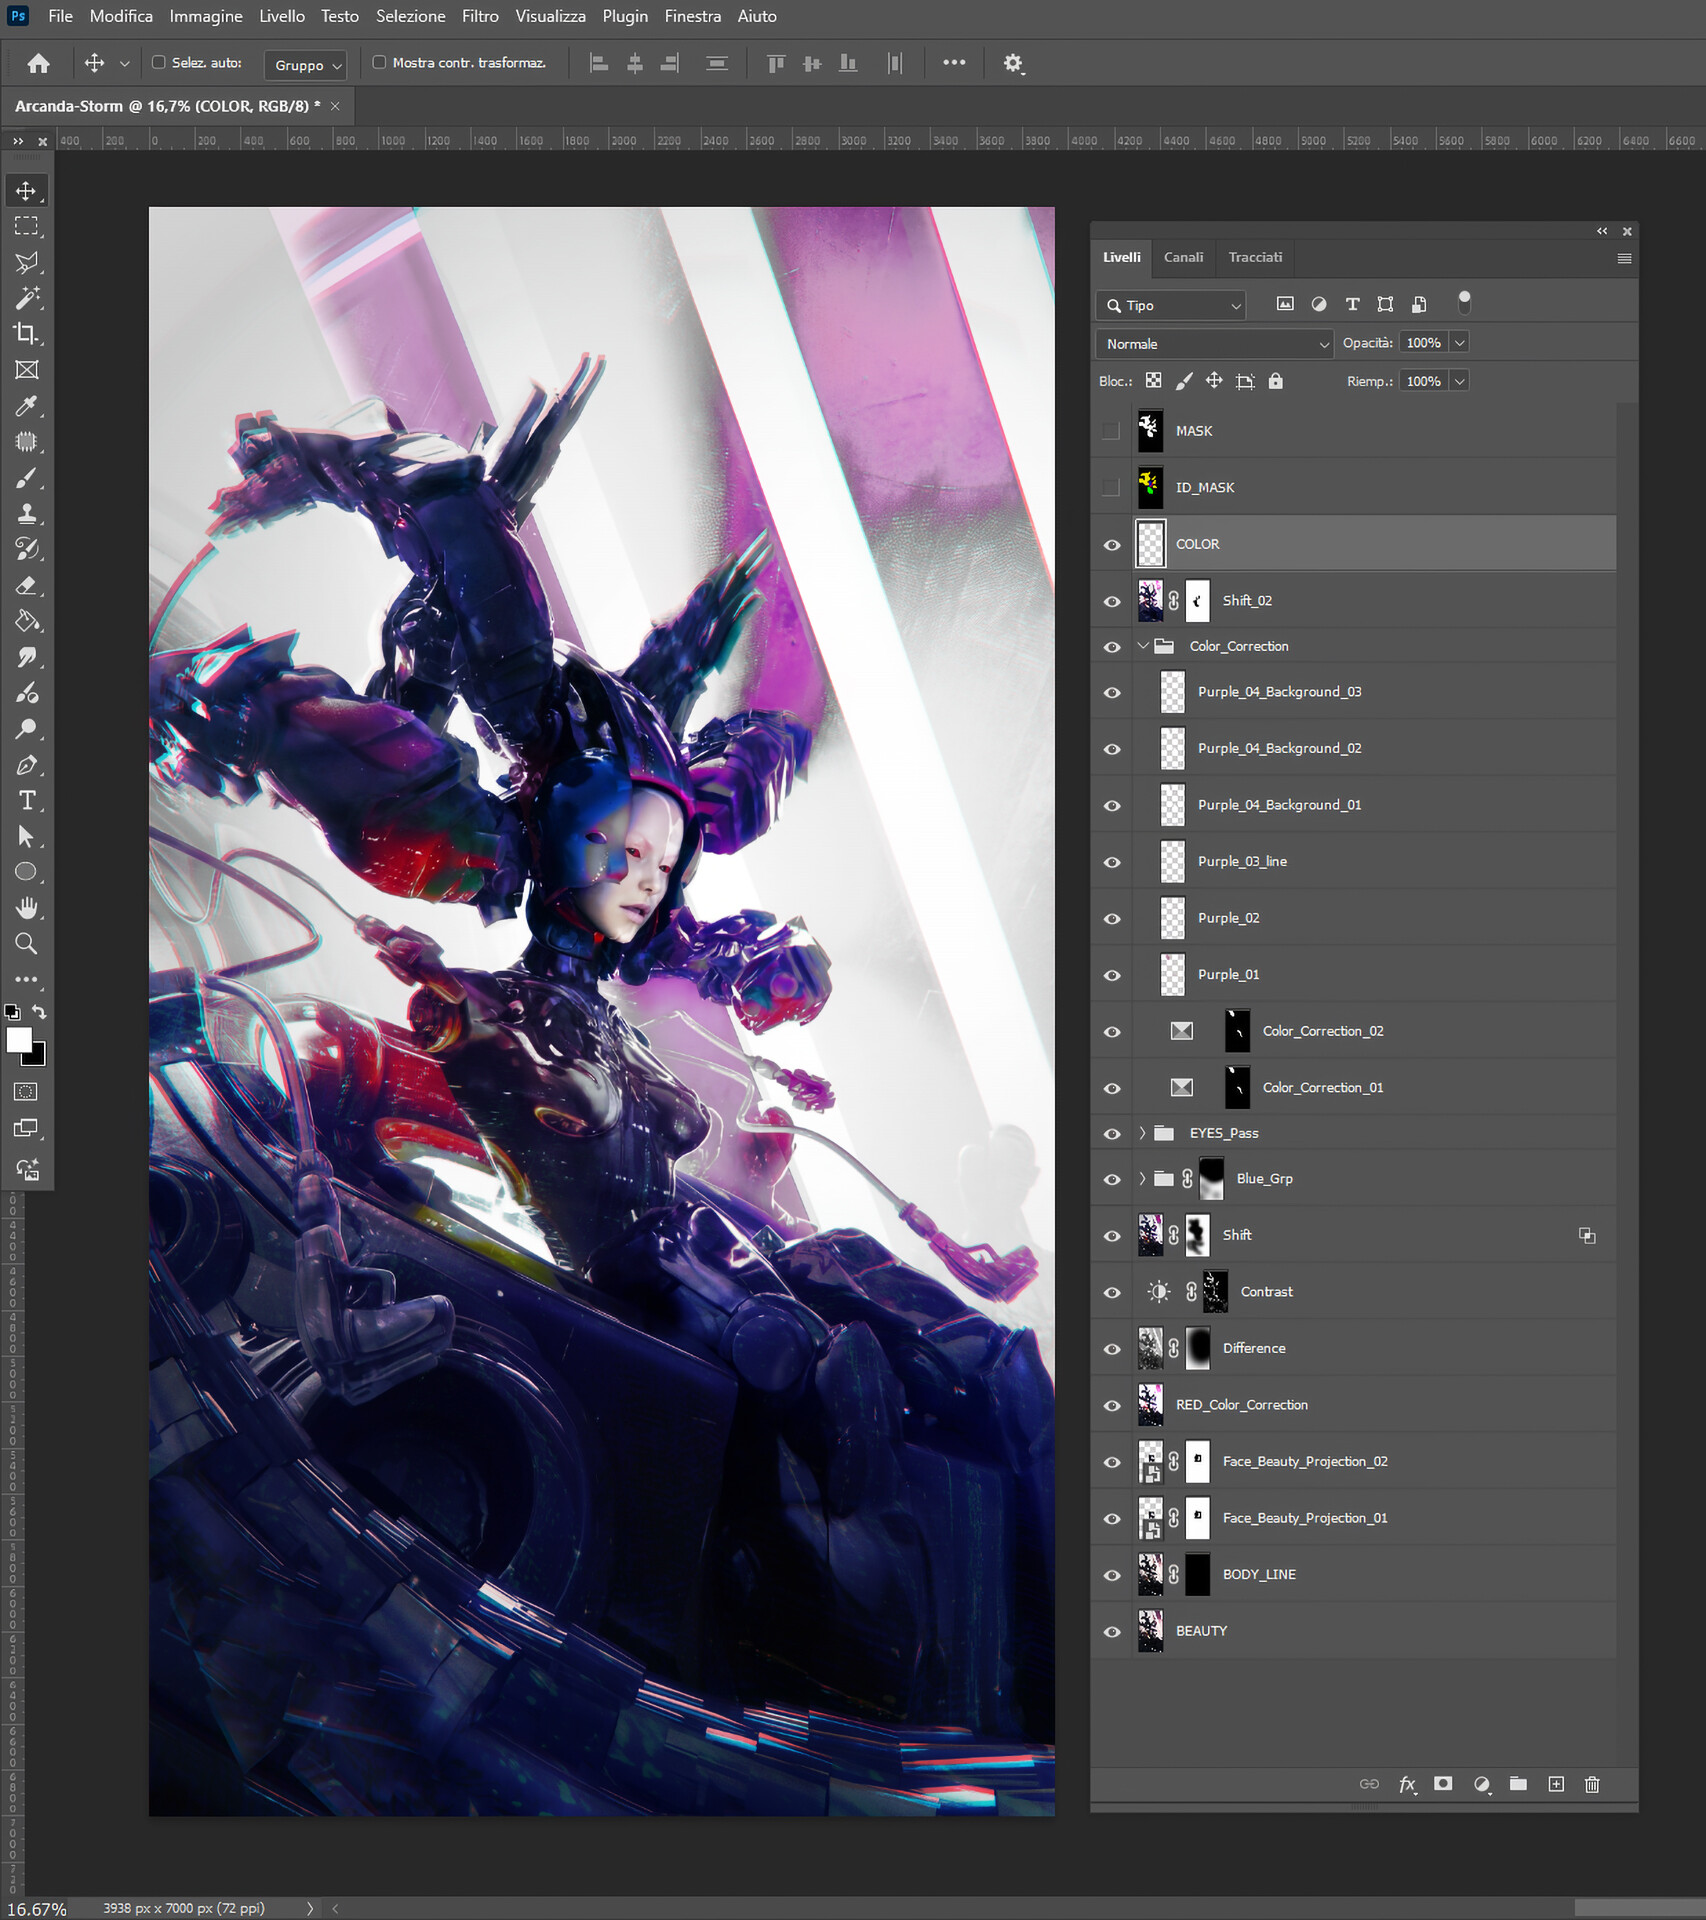Select the Polygonal Lasso tool
This screenshot has width=1706, height=1920.
(27, 263)
